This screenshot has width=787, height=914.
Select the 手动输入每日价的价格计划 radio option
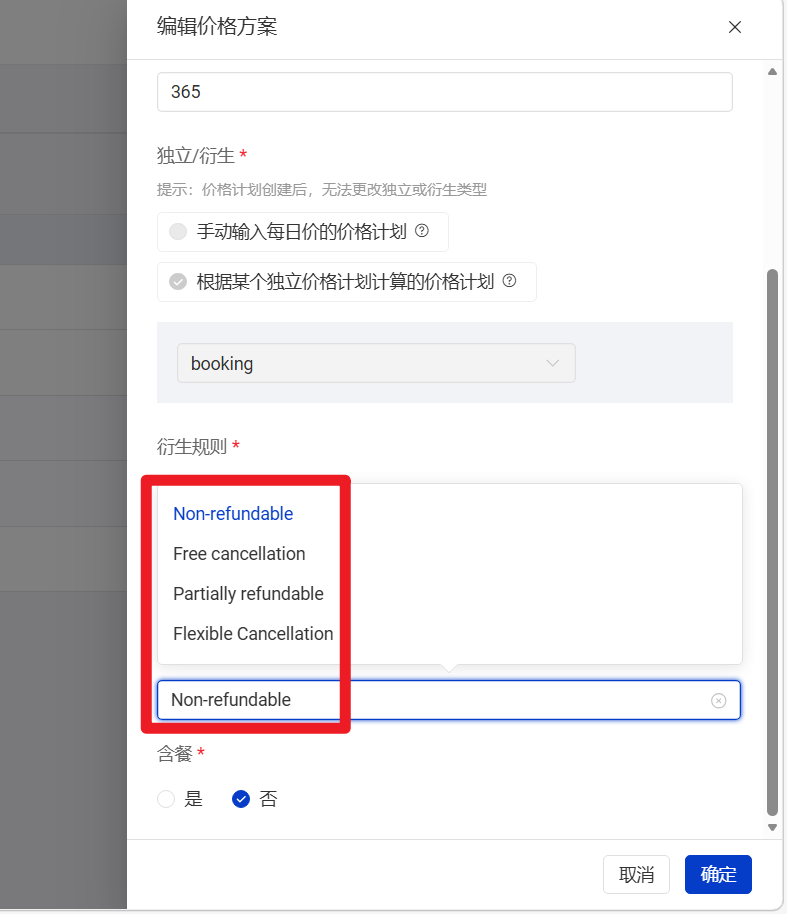click(x=178, y=232)
